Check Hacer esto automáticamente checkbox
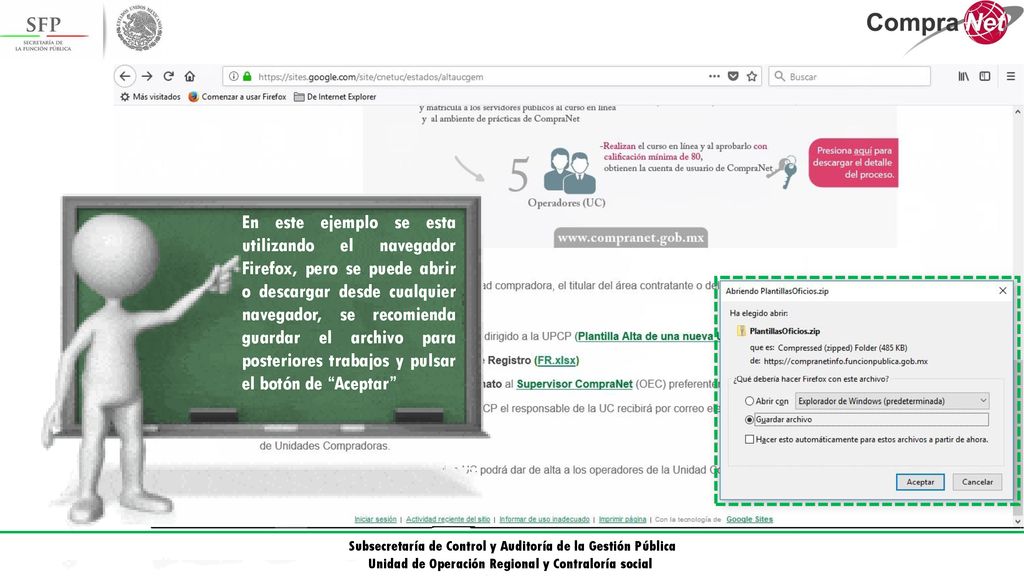 pos(749,440)
